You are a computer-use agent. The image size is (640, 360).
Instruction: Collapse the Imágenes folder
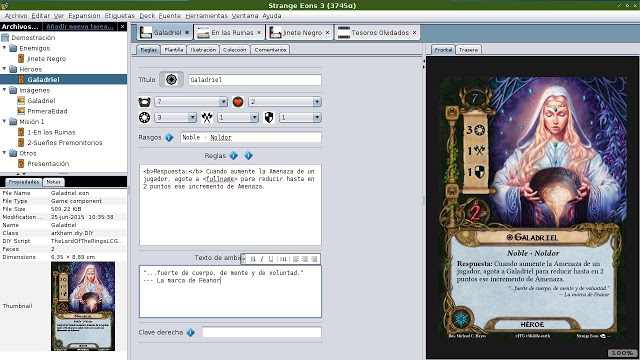[4, 90]
